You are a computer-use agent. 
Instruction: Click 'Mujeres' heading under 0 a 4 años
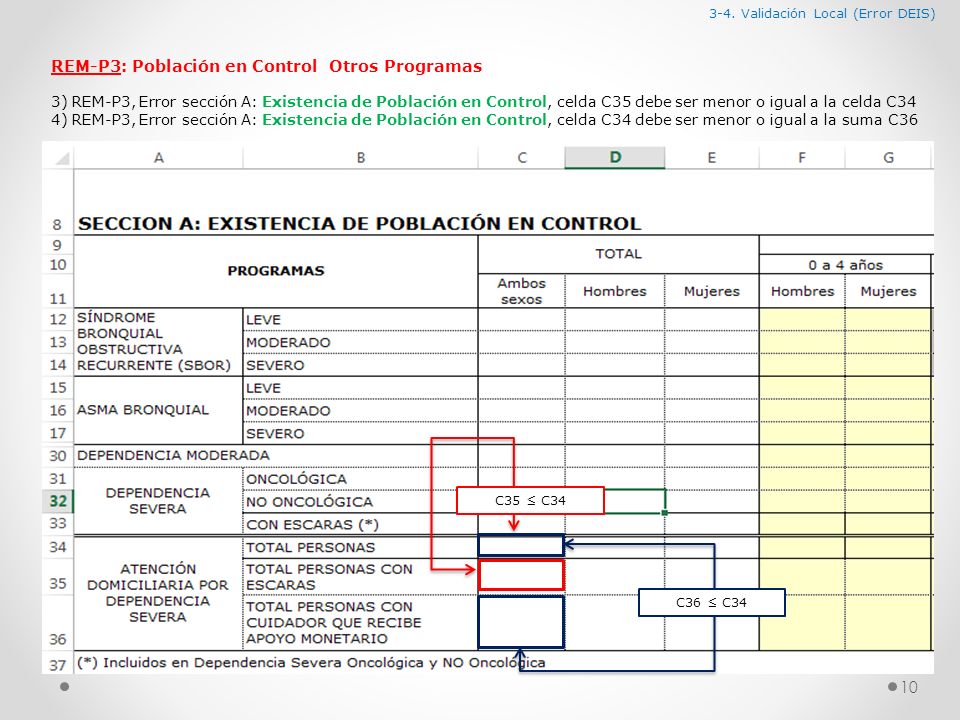click(888, 291)
